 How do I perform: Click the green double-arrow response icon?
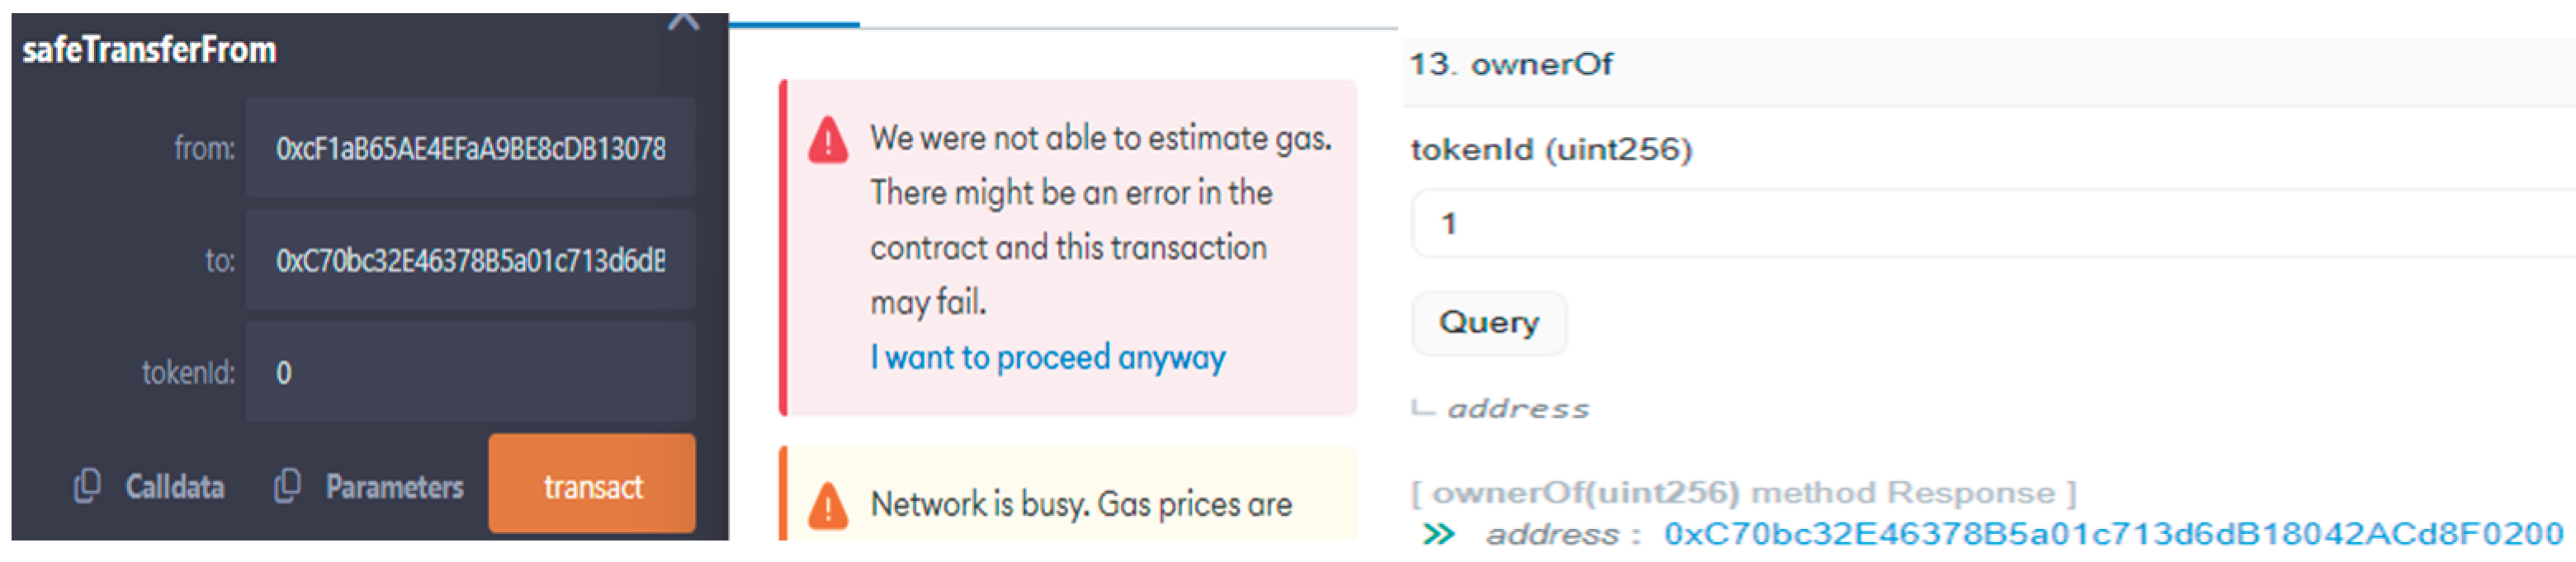click(1438, 534)
